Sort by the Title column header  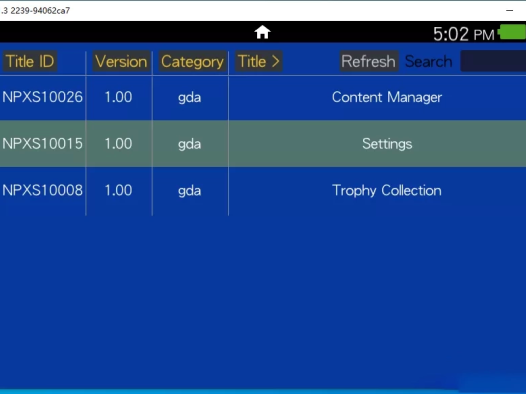pos(259,61)
